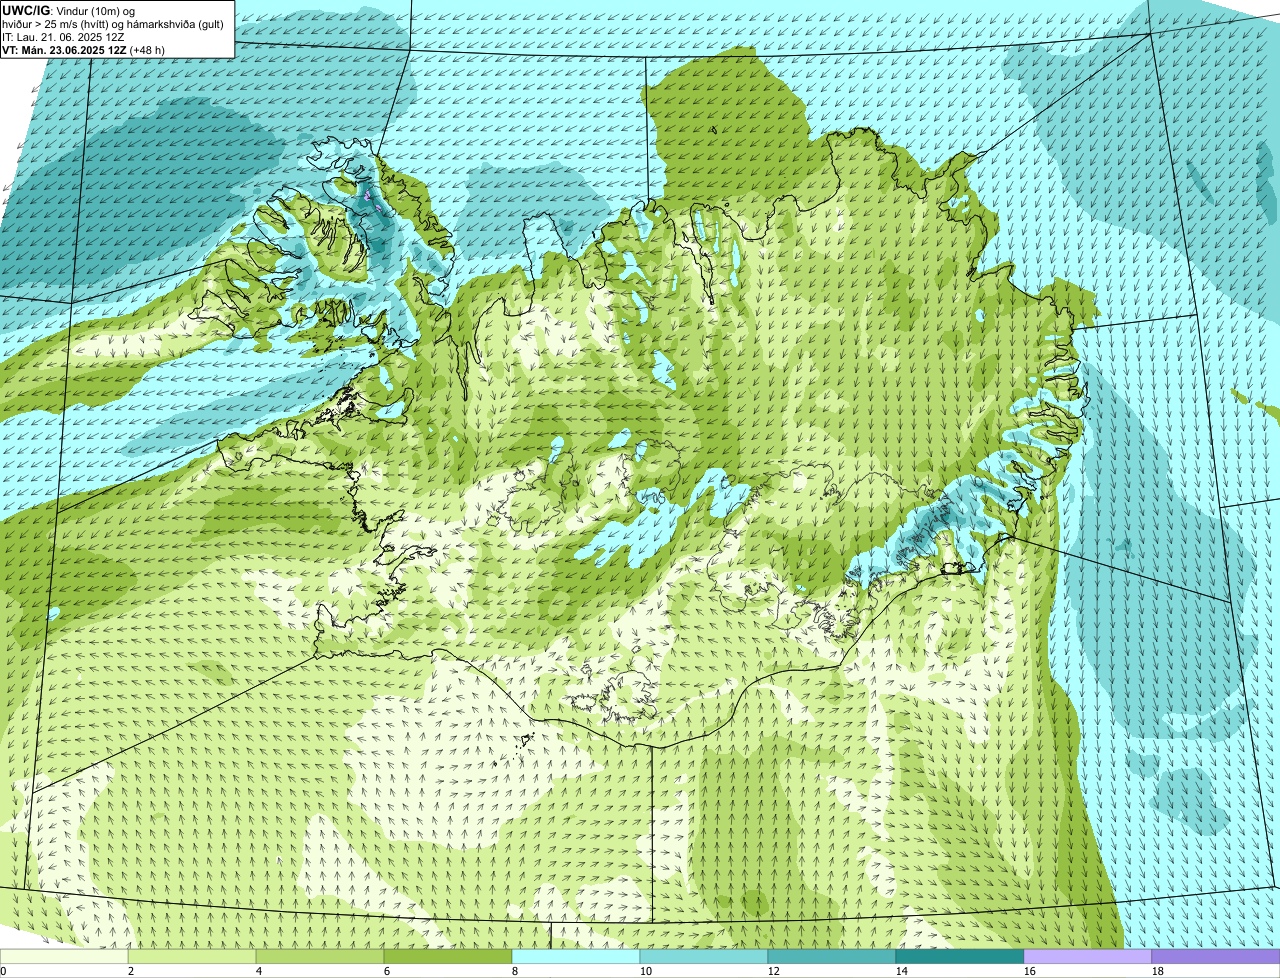Click the '8' label on the color scale

(x=515, y=971)
